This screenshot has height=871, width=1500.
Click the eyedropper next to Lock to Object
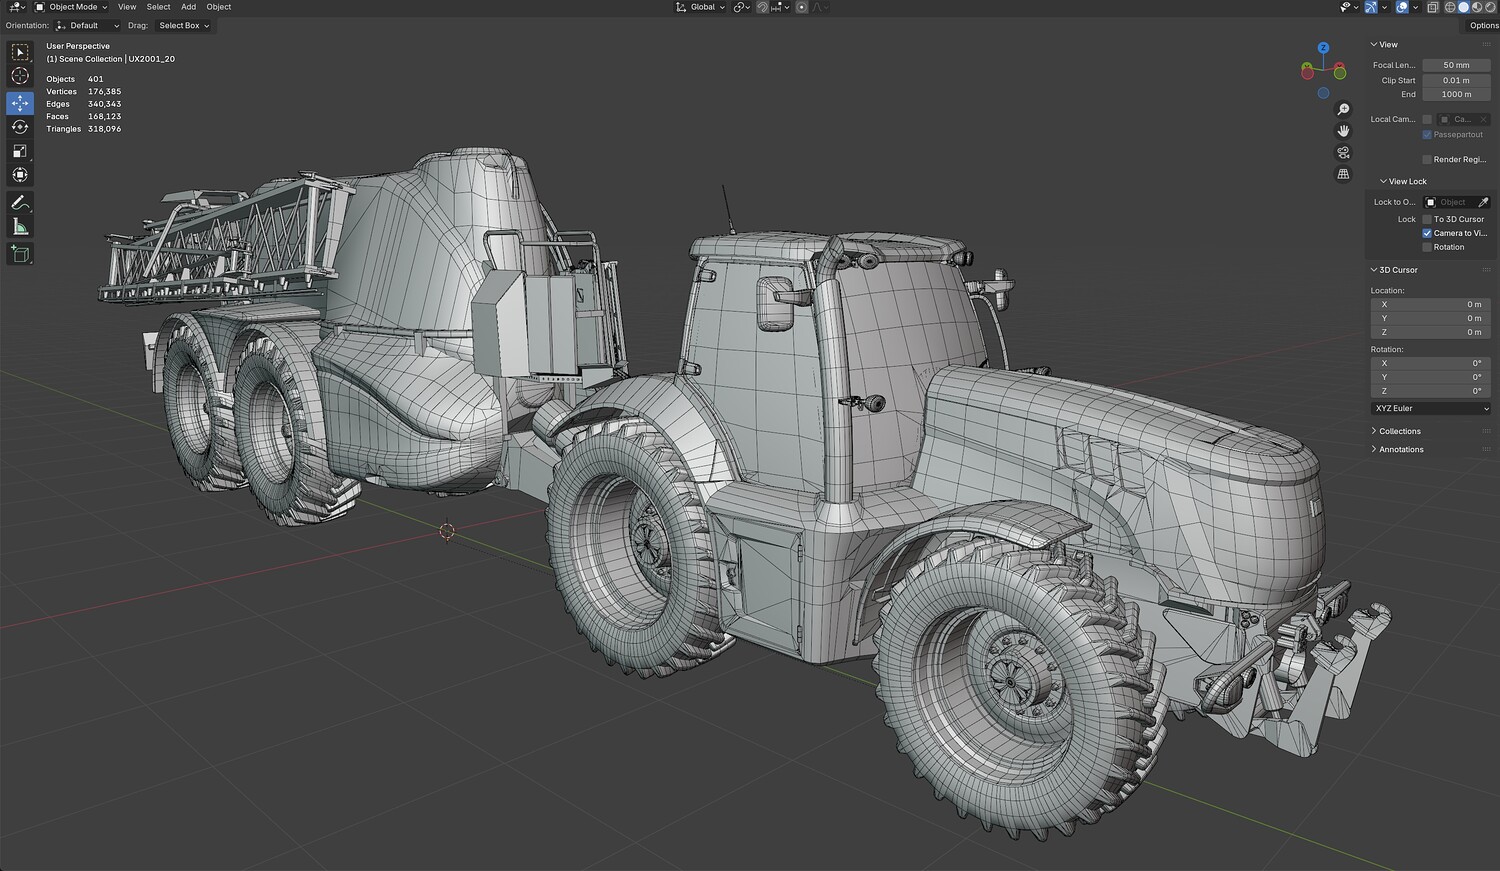pyautogui.click(x=1483, y=202)
